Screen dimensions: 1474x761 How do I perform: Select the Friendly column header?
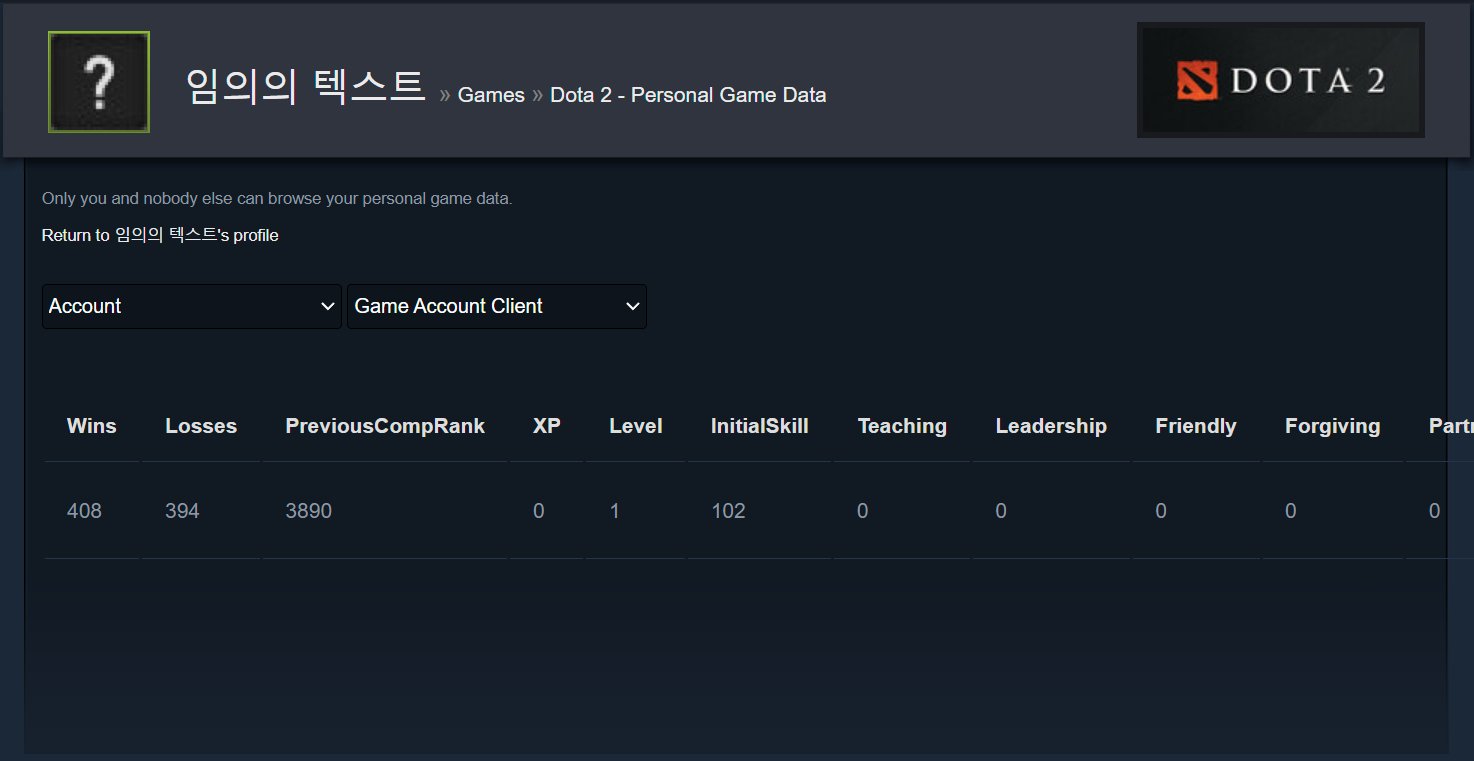coord(1196,426)
